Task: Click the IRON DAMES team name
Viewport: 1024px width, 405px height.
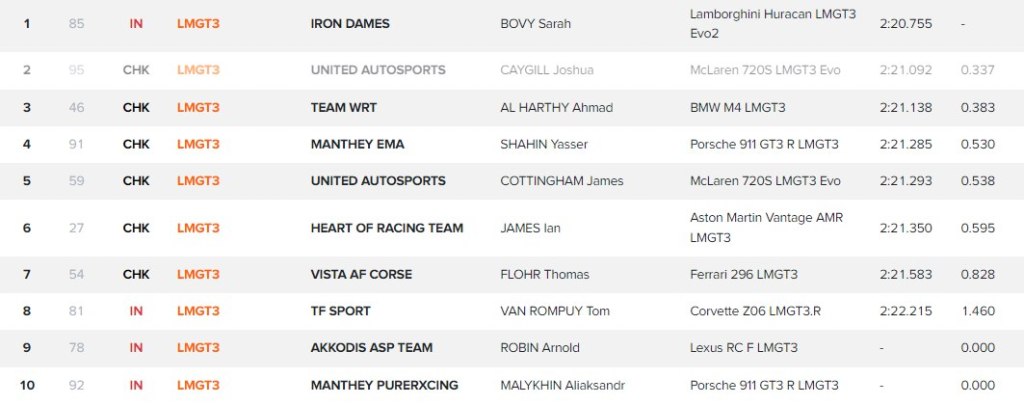Action: pyautogui.click(x=350, y=24)
